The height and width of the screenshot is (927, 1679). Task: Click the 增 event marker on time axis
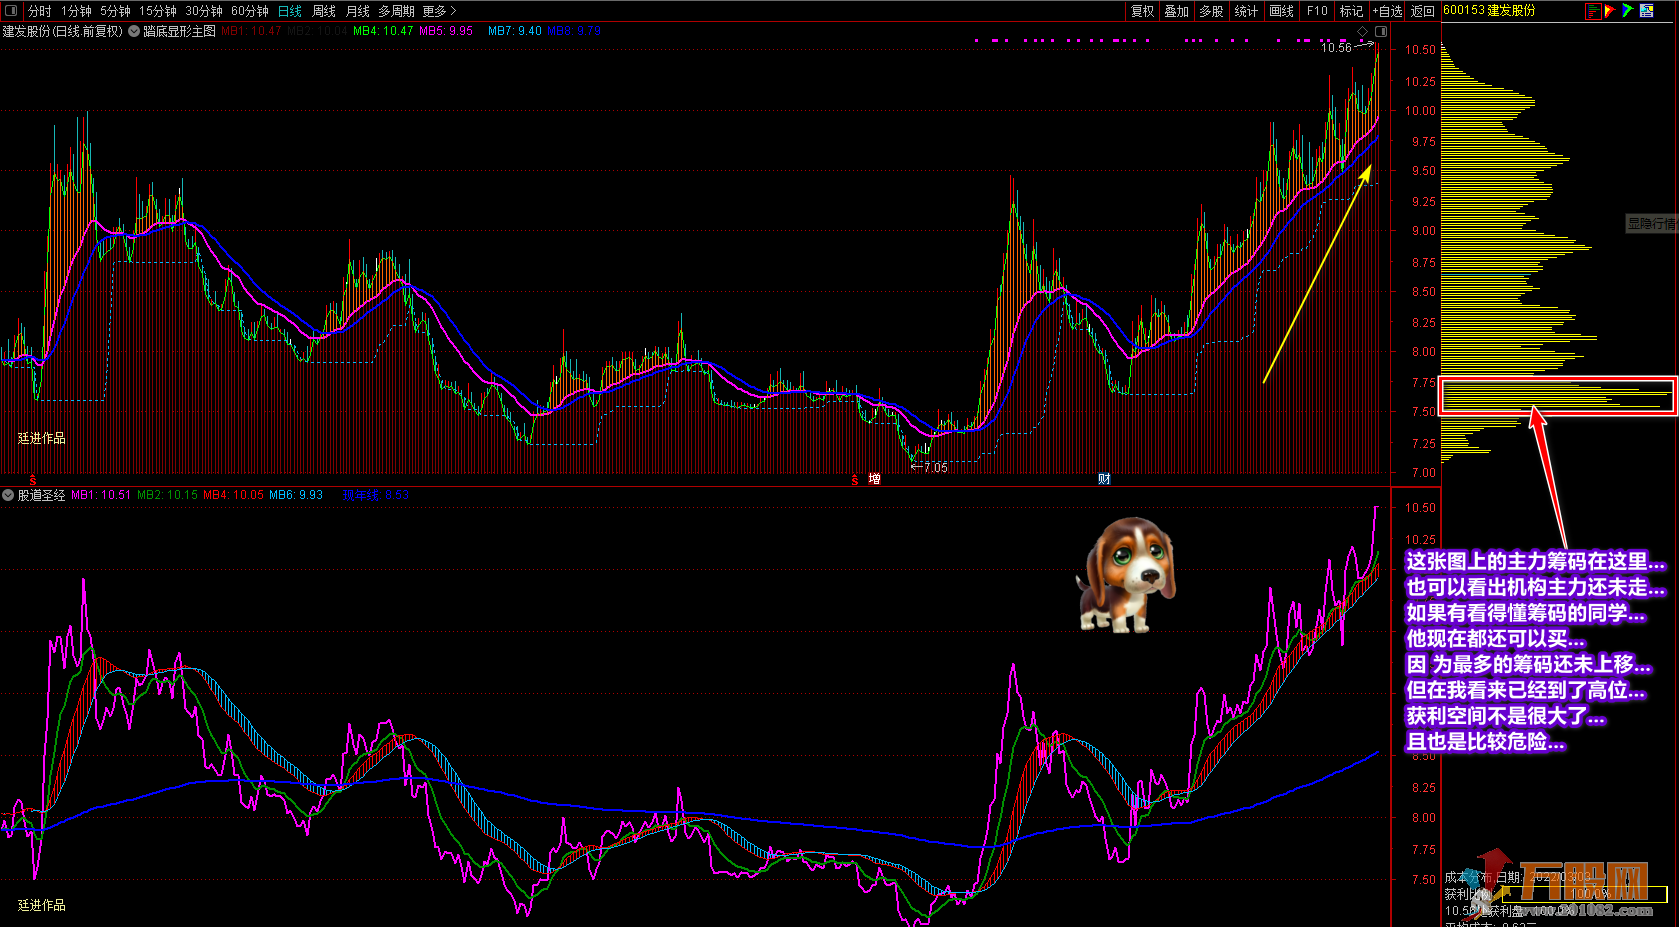[x=875, y=479]
